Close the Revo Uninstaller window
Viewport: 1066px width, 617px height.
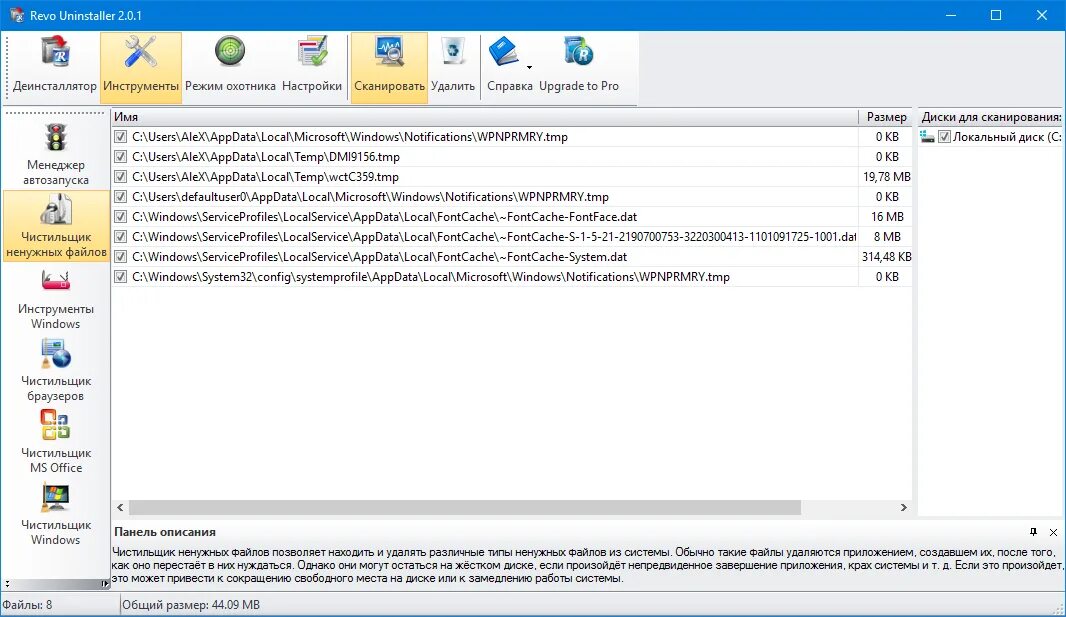[x=1042, y=15]
